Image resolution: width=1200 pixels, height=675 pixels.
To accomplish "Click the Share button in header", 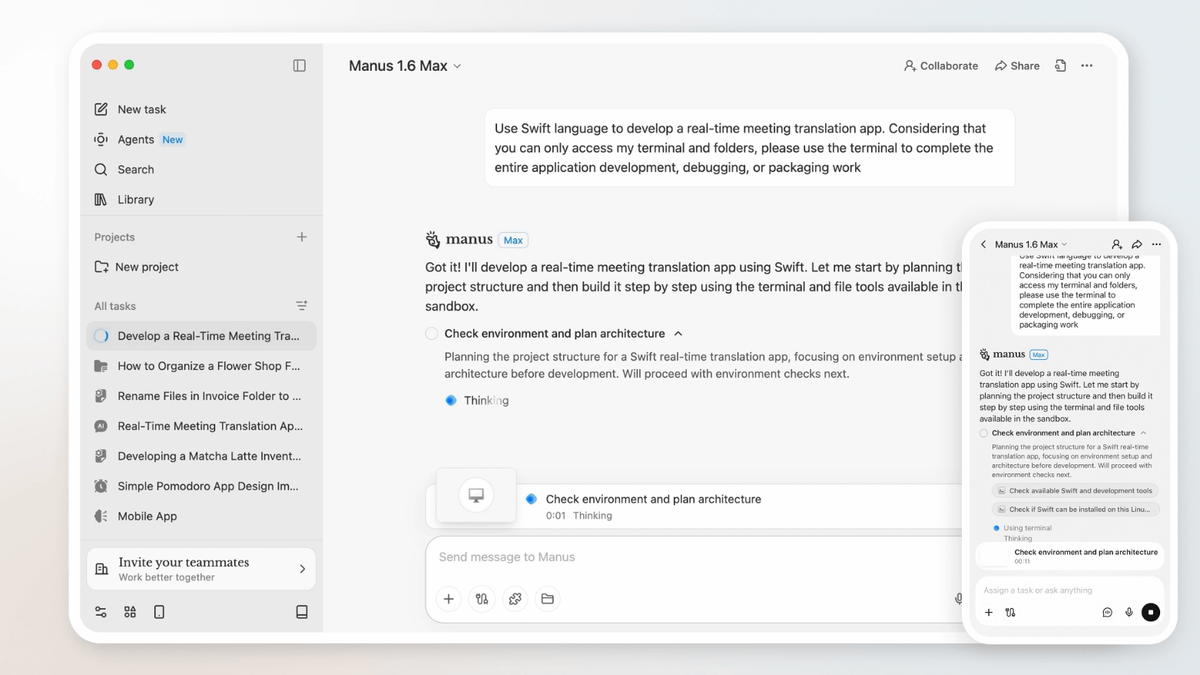I will (x=1017, y=66).
